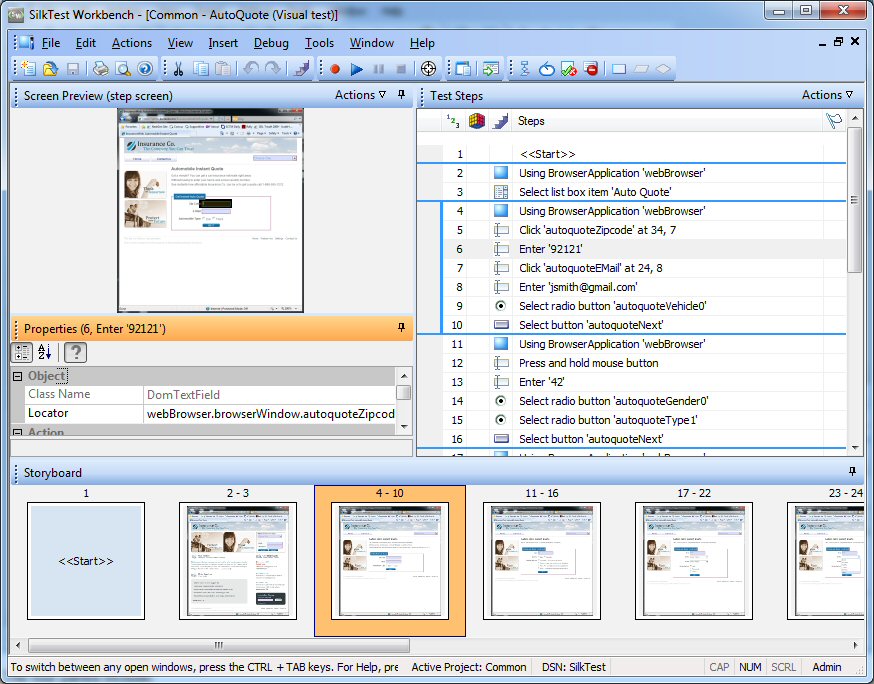Cut the selected step with scissors icon
This screenshot has height=684, width=874.
[178, 68]
